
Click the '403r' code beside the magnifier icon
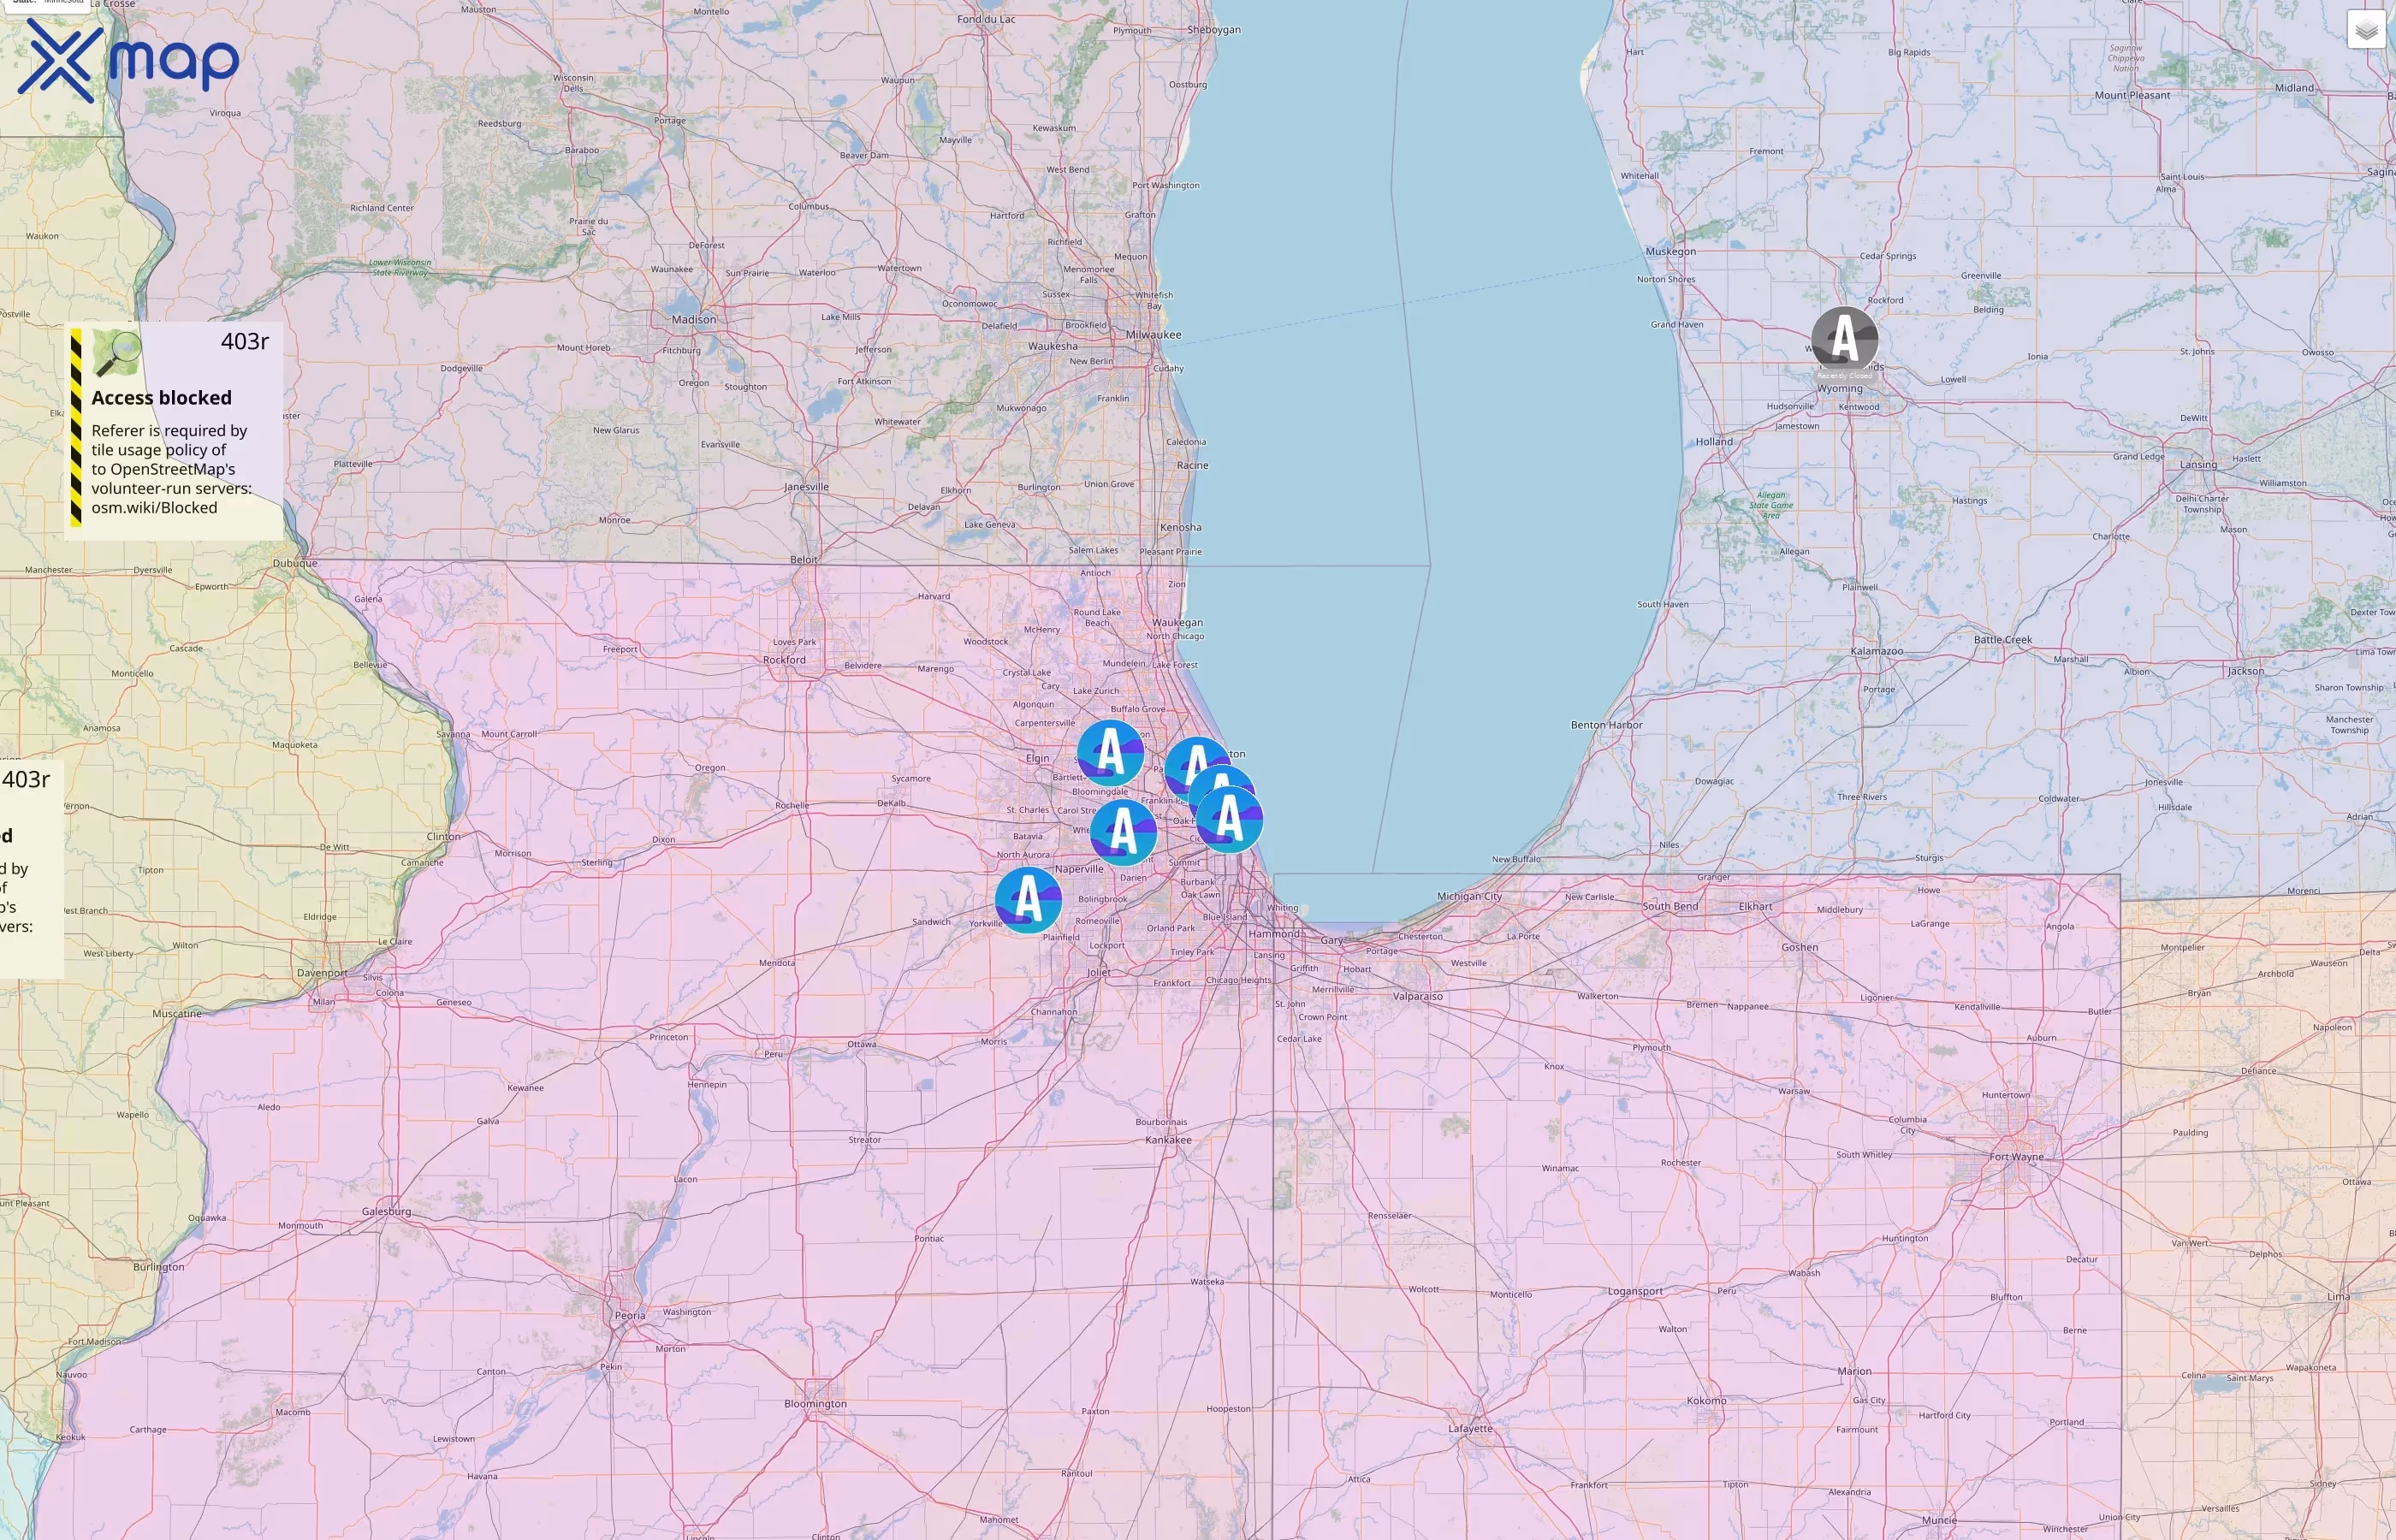pyautogui.click(x=245, y=341)
